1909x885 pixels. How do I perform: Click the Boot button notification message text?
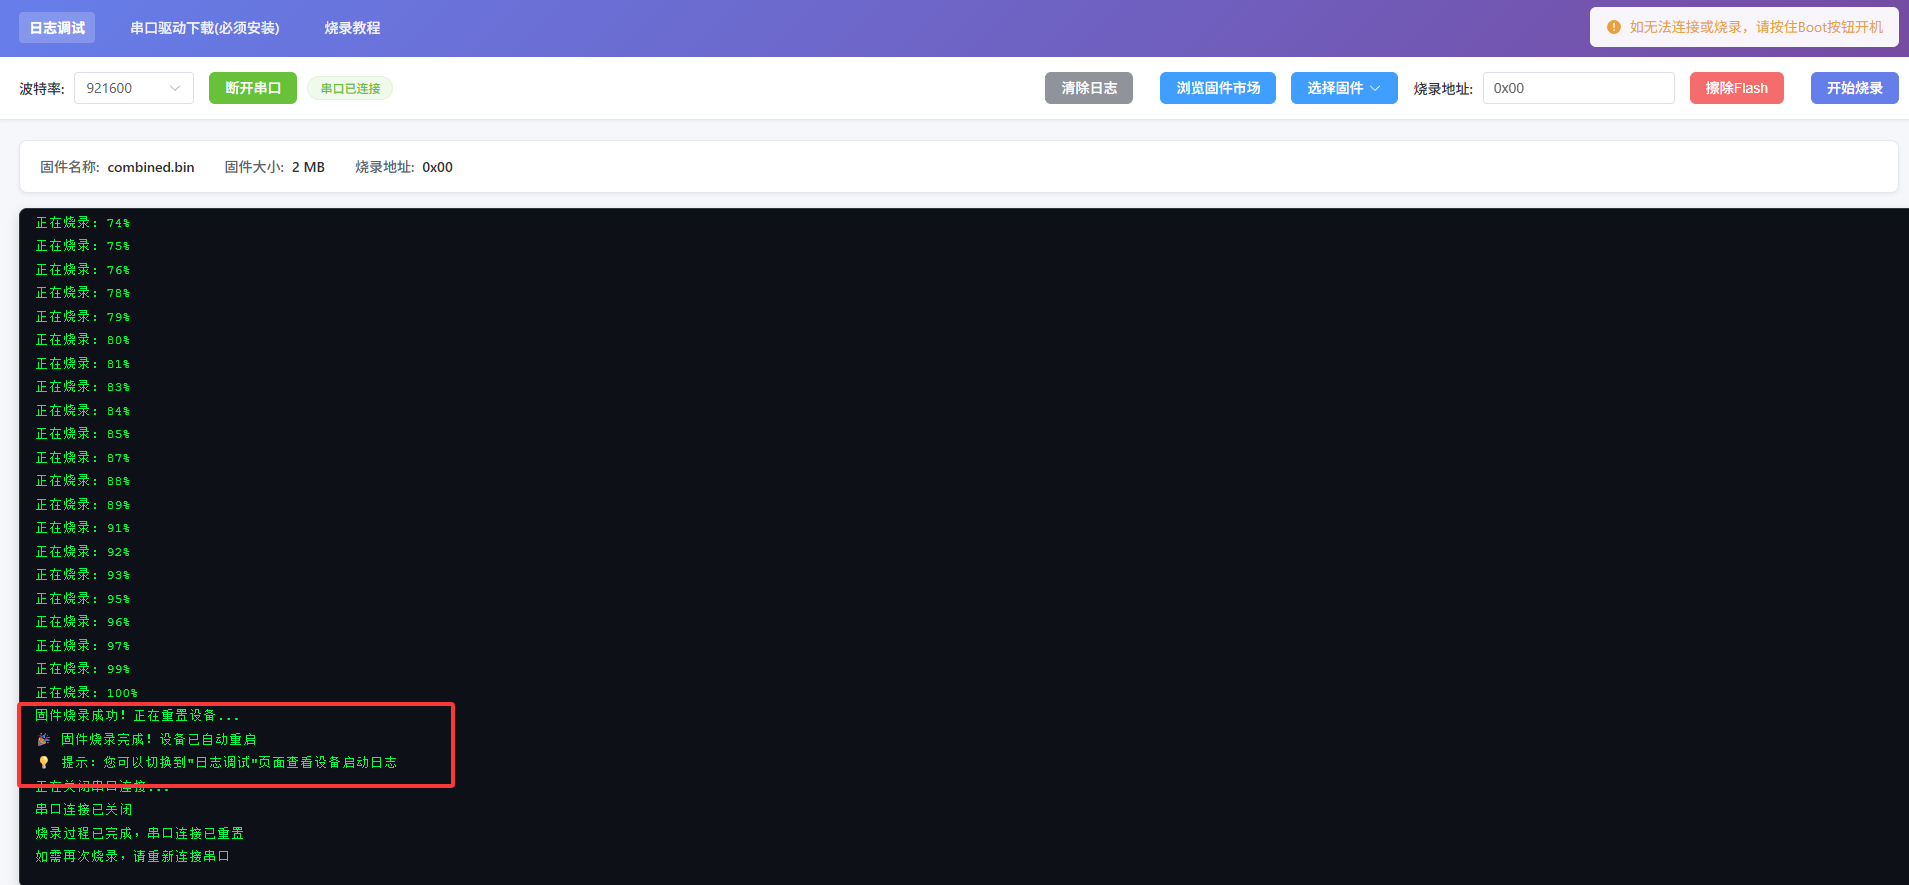[x=1755, y=27]
